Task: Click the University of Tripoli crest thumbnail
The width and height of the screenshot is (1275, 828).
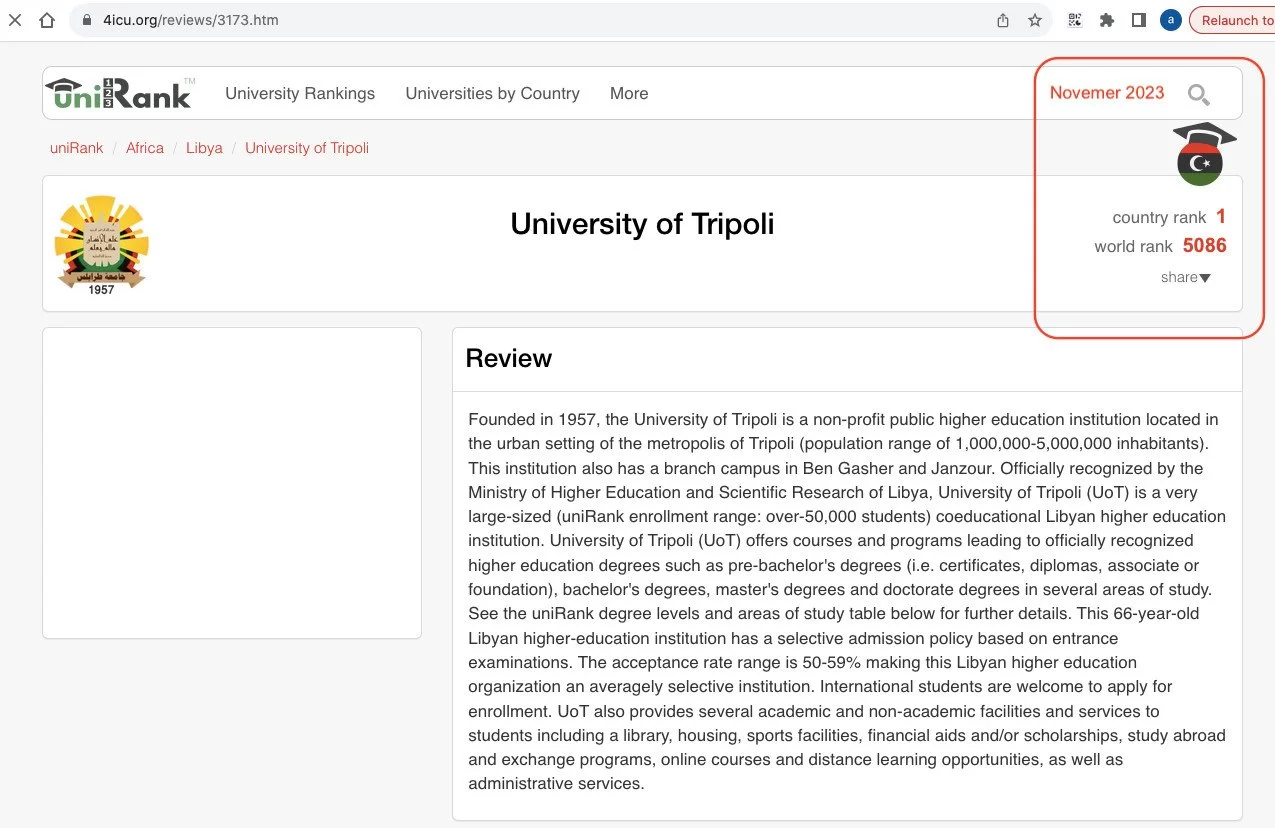Action: tap(101, 245)
